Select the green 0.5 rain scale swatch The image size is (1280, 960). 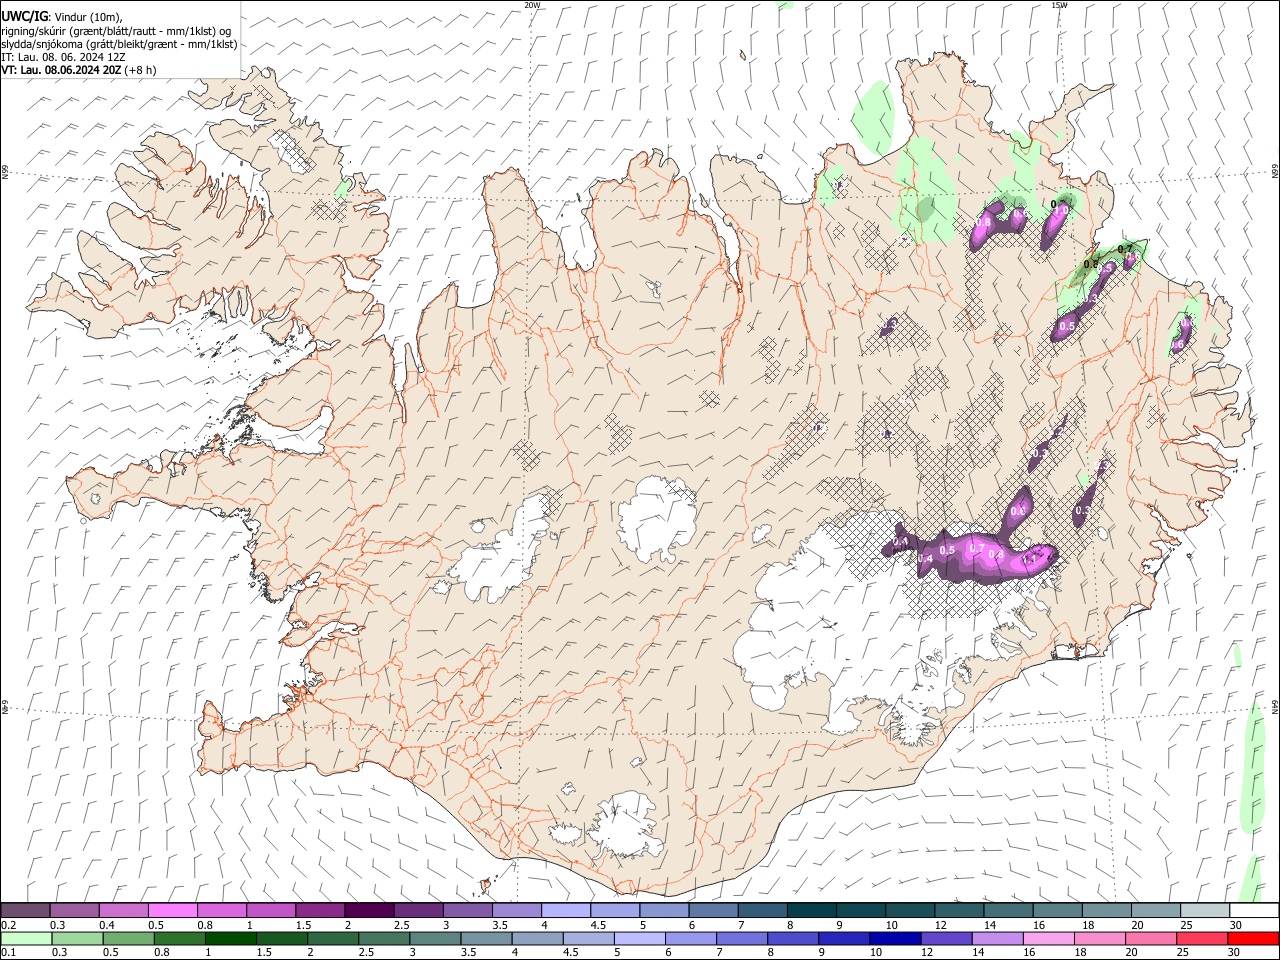pos(128,938)
